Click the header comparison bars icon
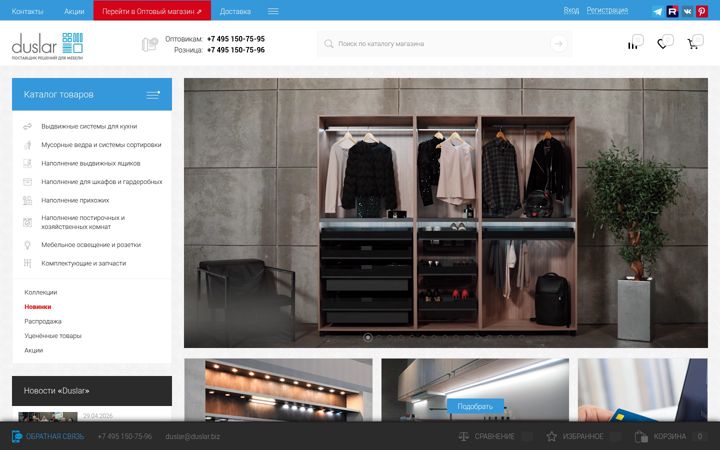 click(633, 45)
